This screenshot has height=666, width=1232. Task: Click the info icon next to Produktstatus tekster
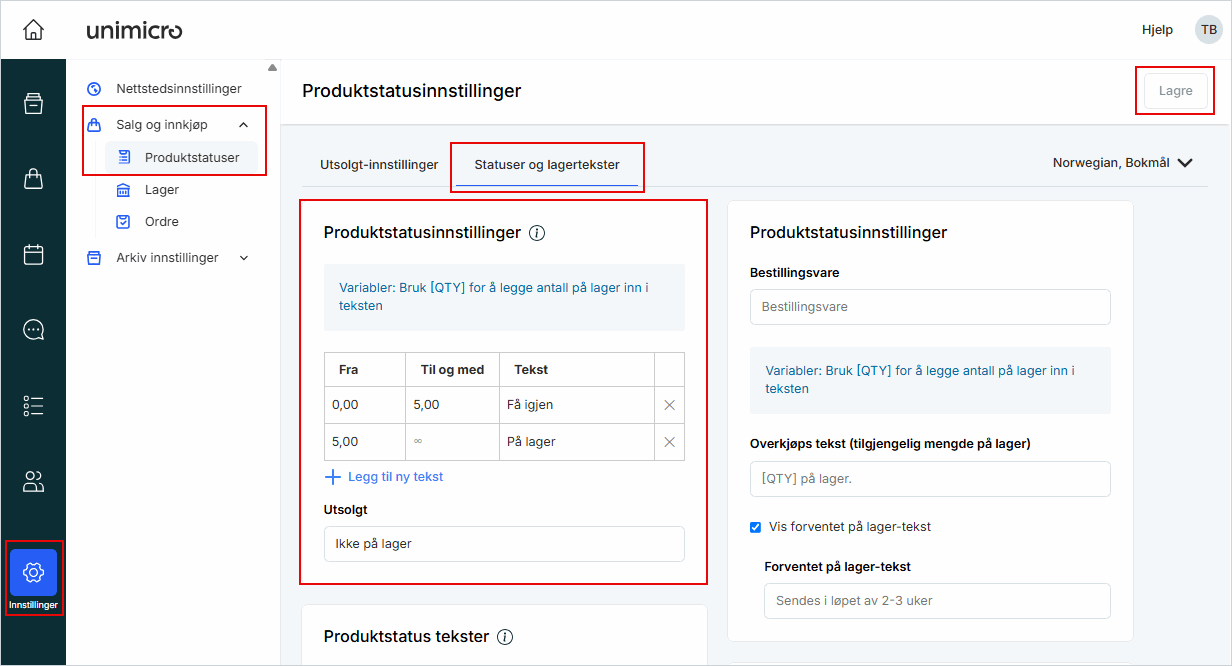506,637
